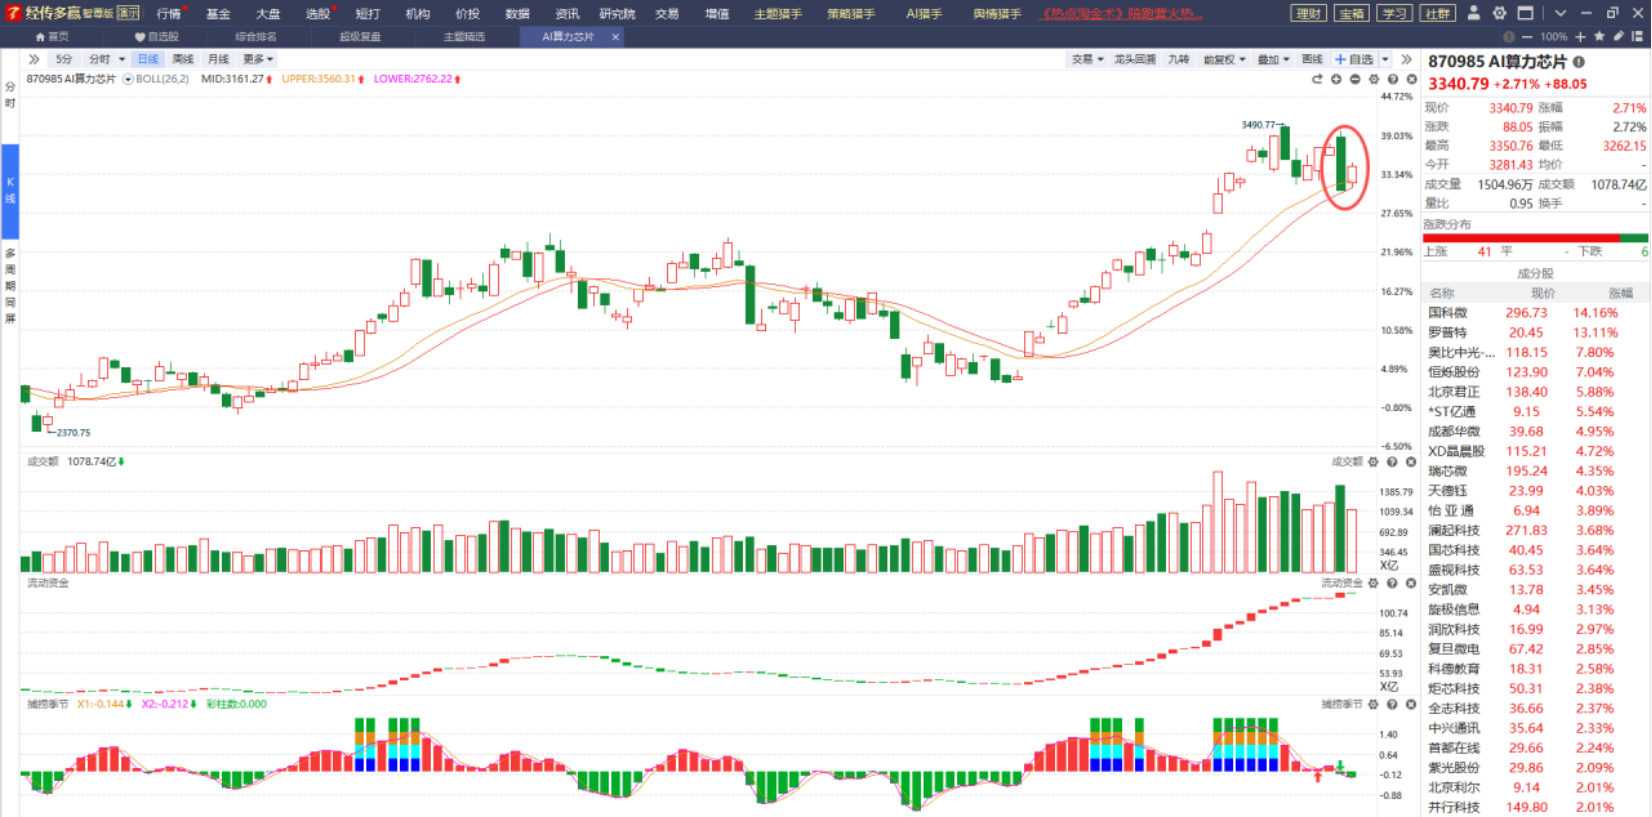Close the 捕捞季节 indicator panel
Image resolution: width=1652 pixels, height=817 pixels.
(1411, 704)
